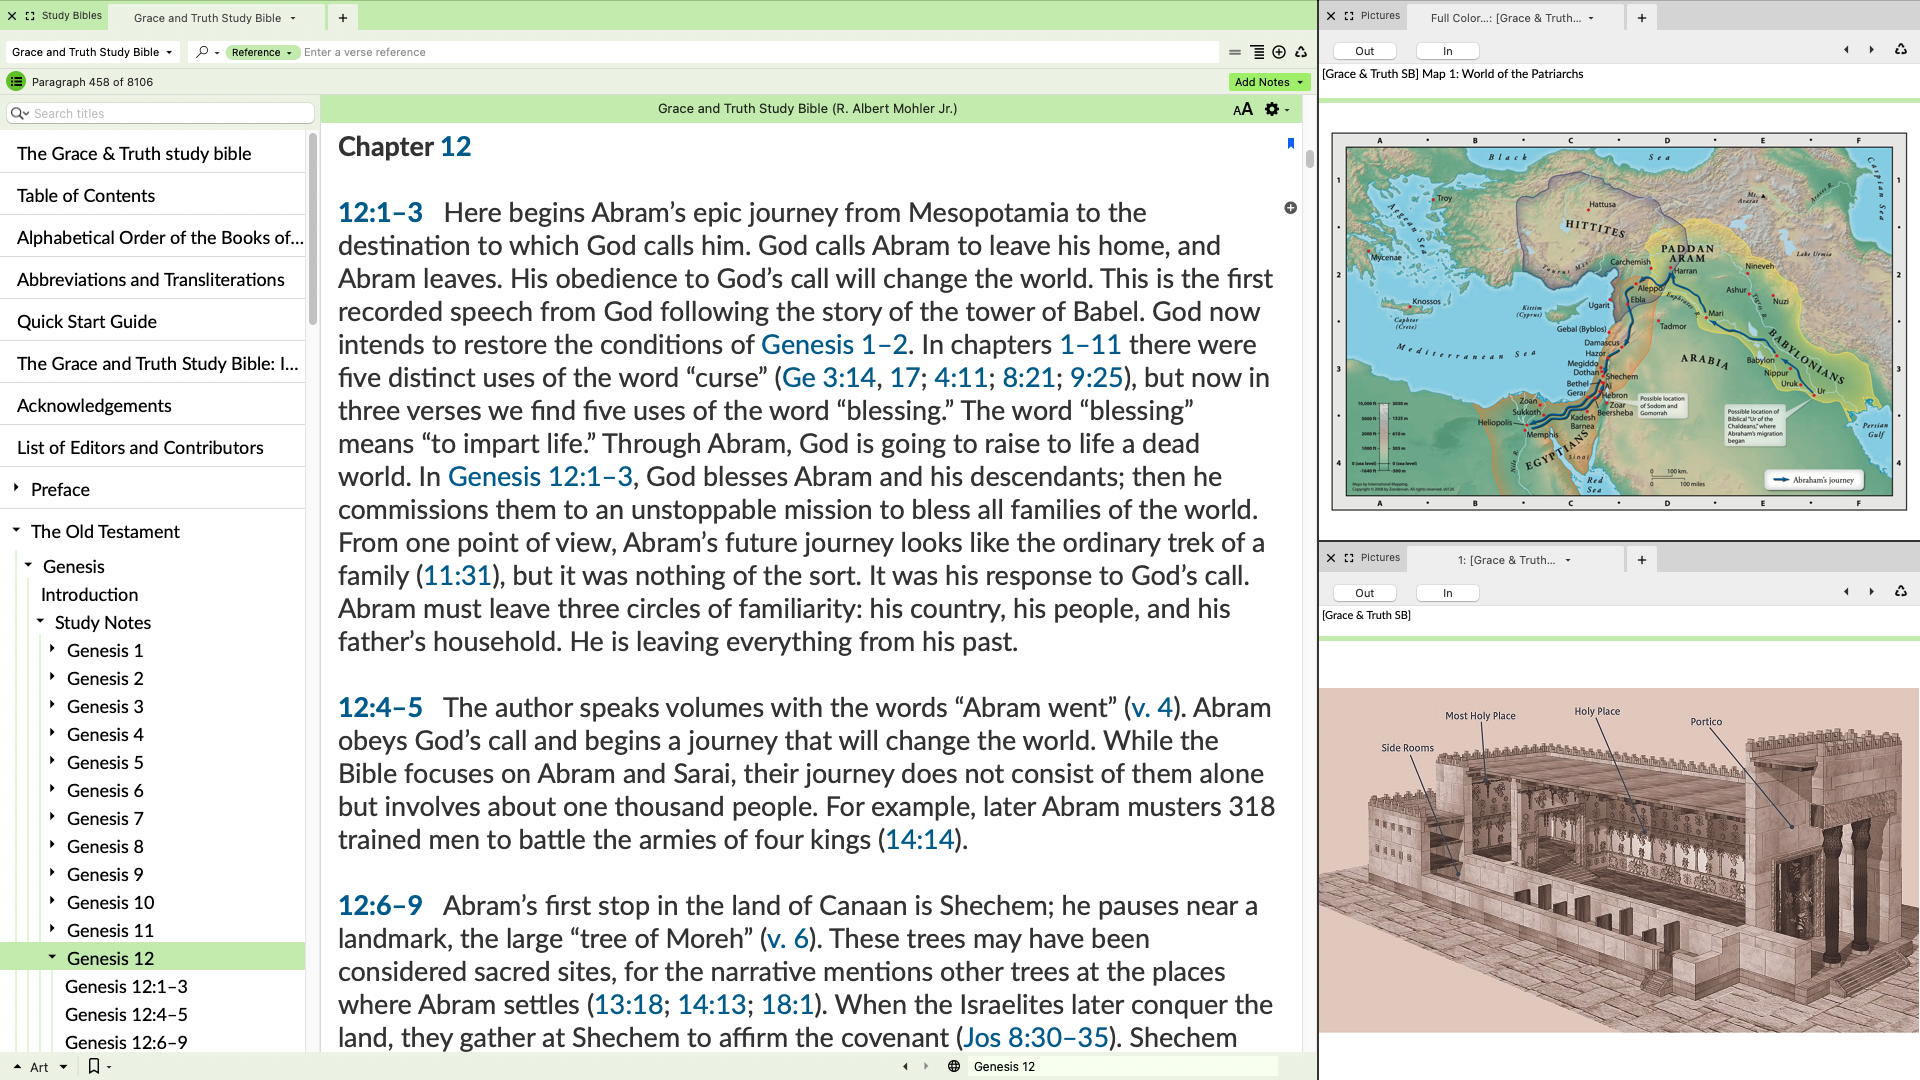
Task: Click the temple cutaway illustration
Action: point(1619,860)
